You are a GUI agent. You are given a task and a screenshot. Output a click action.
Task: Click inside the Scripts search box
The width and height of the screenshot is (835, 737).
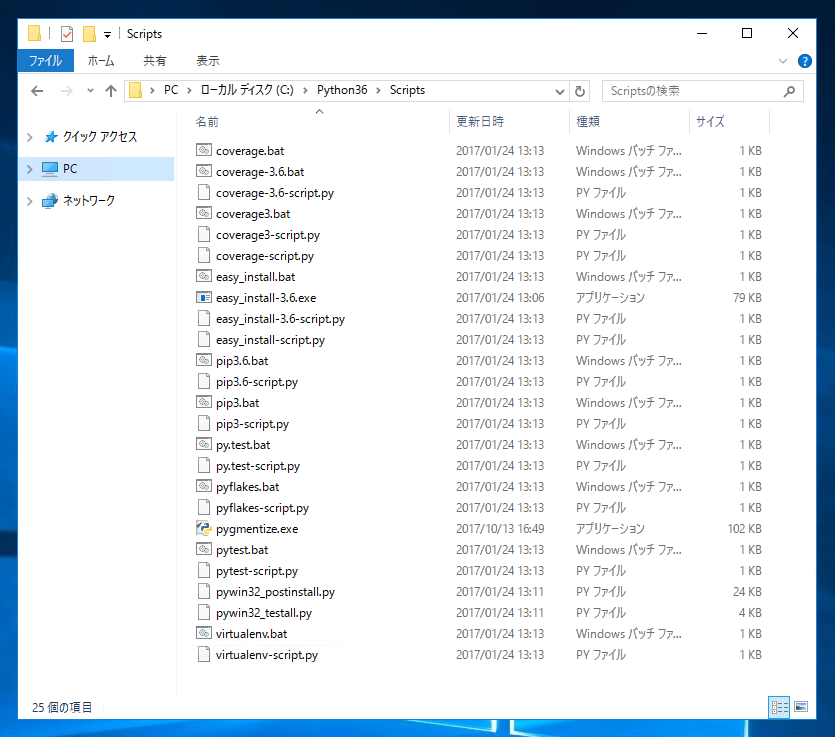(x=690, y=90)
